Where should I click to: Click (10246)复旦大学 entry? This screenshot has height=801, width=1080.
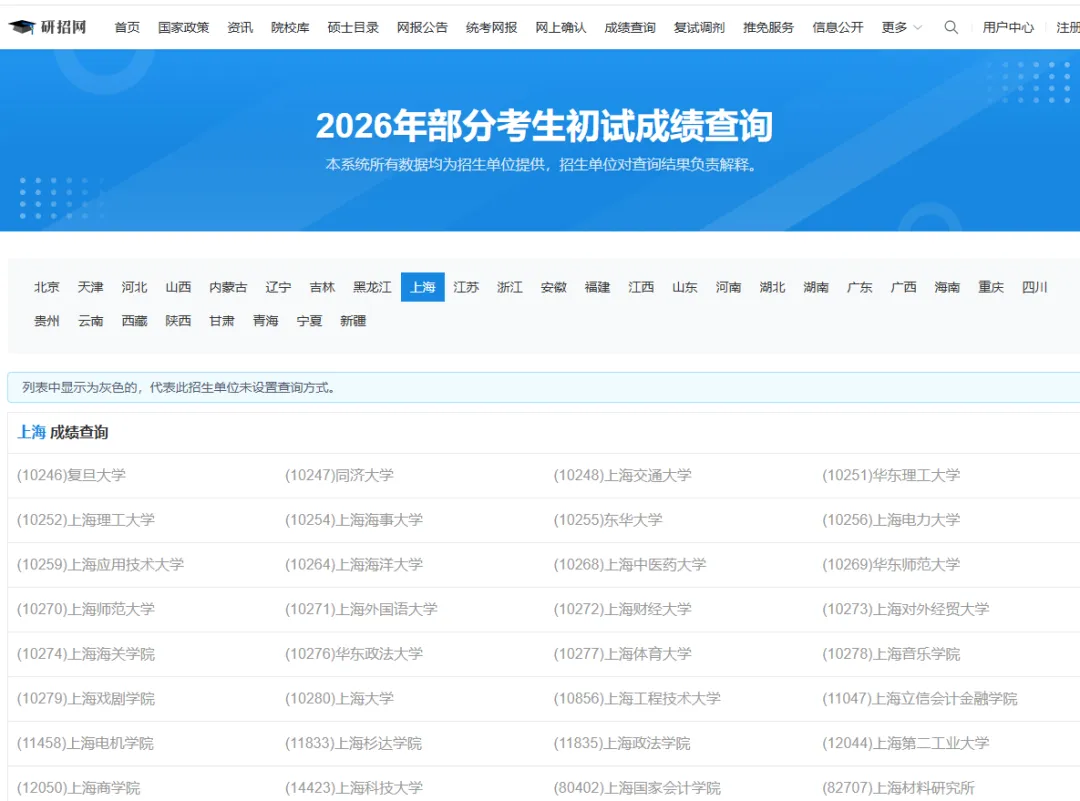click(x=71, y=475)
